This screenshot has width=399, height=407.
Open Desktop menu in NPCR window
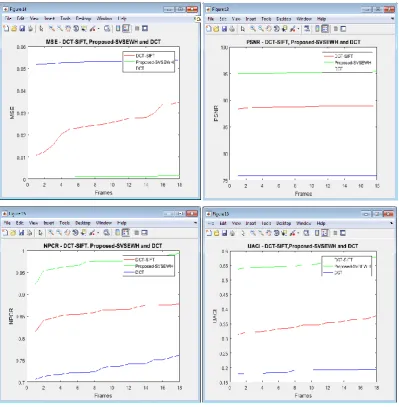(83, 223)
